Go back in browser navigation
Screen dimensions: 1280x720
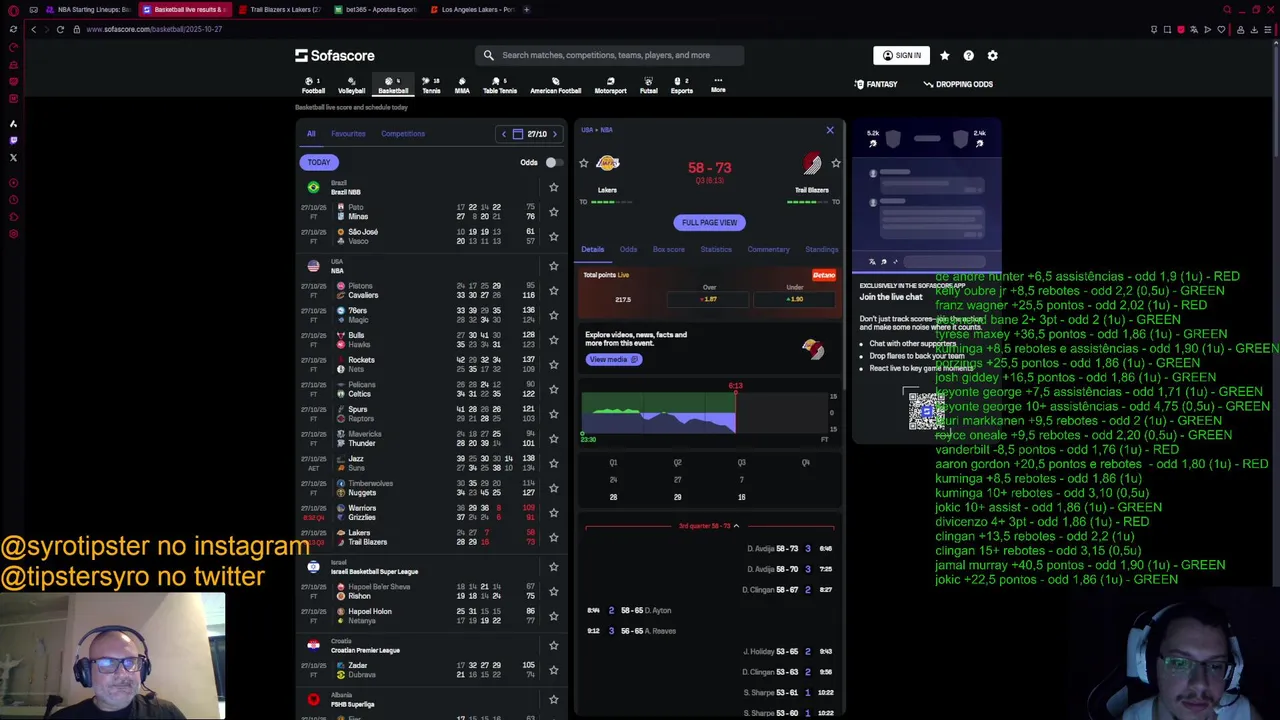pyautogui.click(x=33, y=29)
